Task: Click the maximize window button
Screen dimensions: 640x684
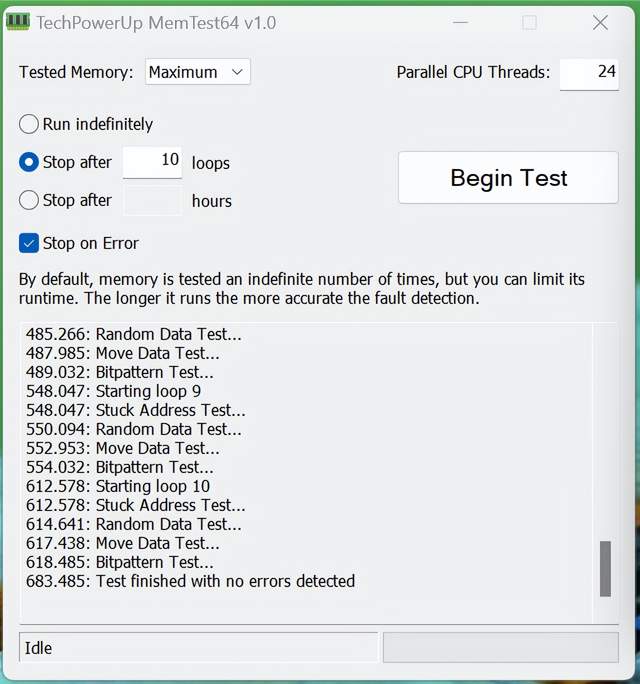Action: click(529, 22)
